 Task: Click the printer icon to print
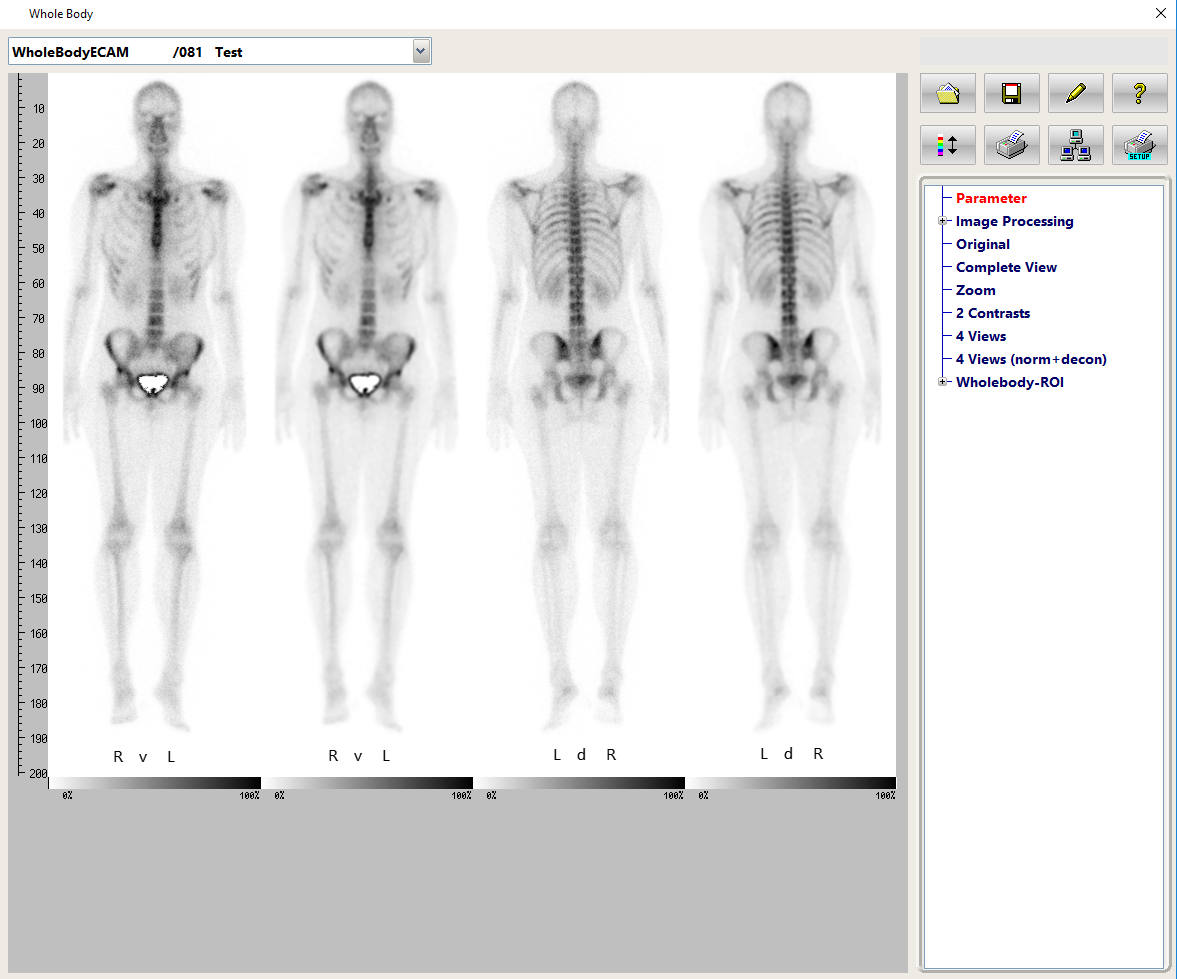click(1011, 145)
